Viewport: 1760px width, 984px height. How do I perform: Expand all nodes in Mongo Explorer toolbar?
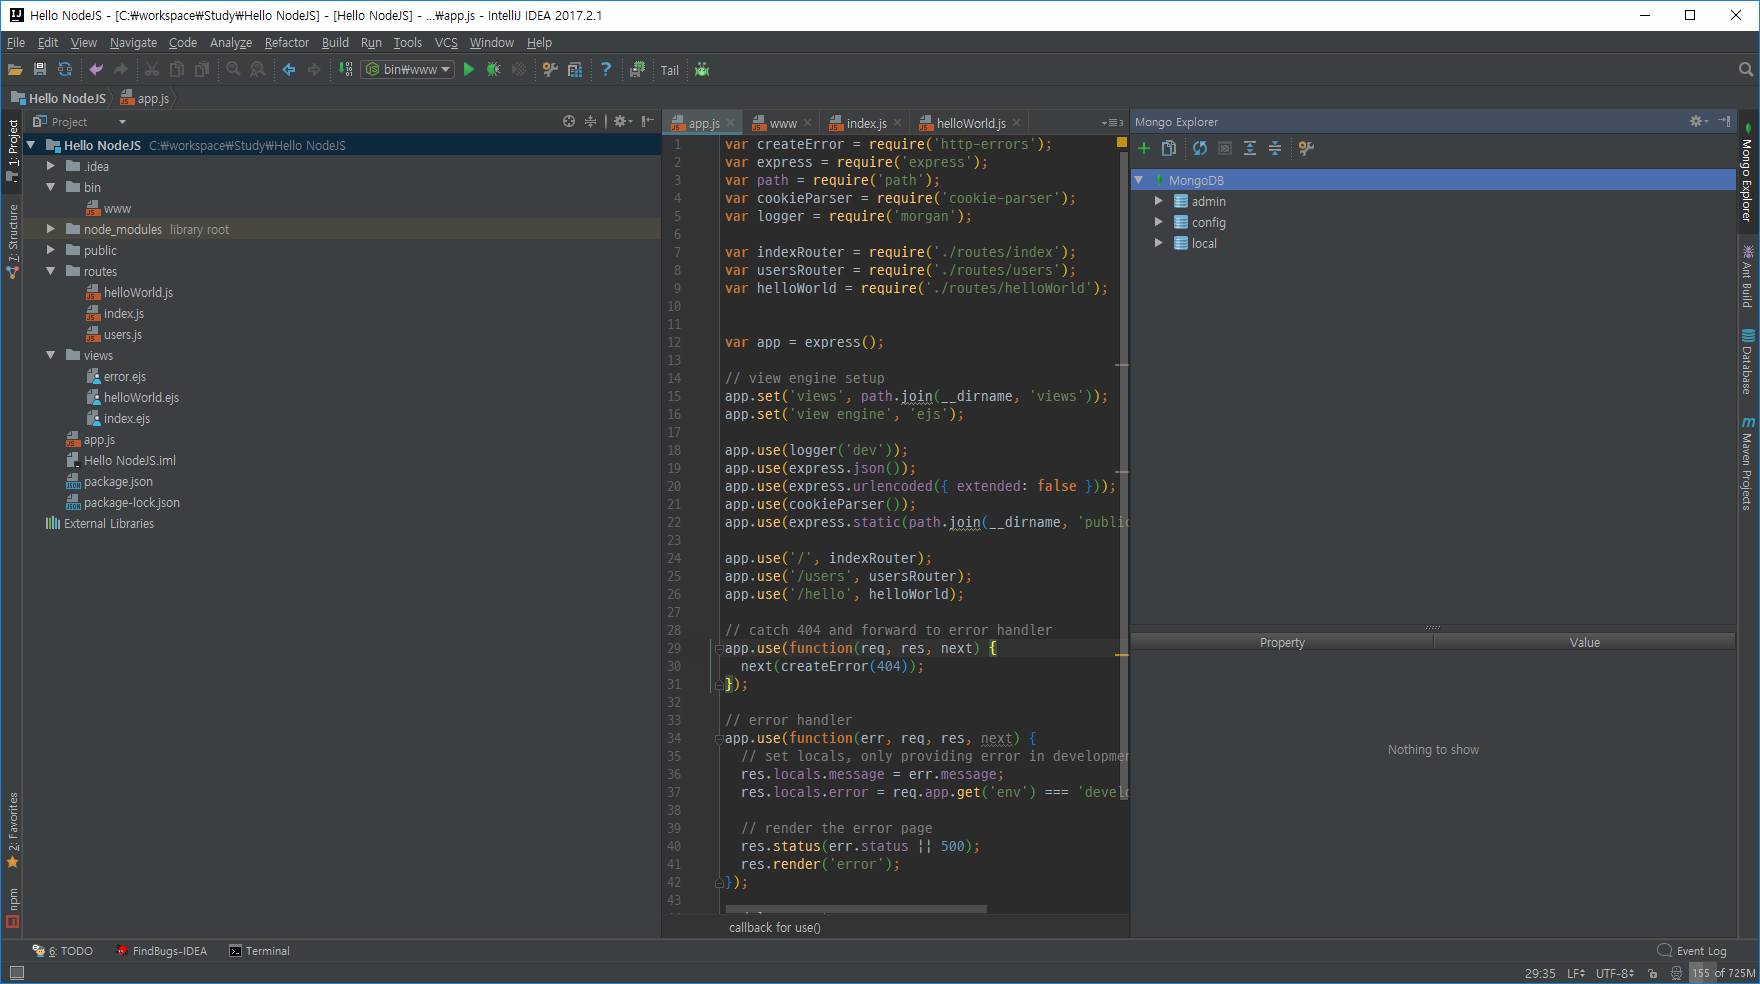pos(1250,148)
